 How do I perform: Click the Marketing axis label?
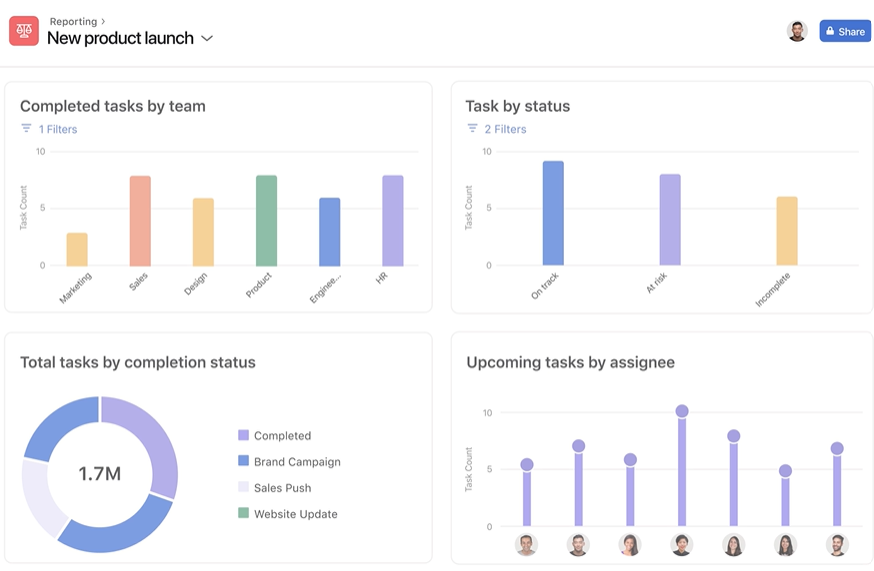pos(76,288)
